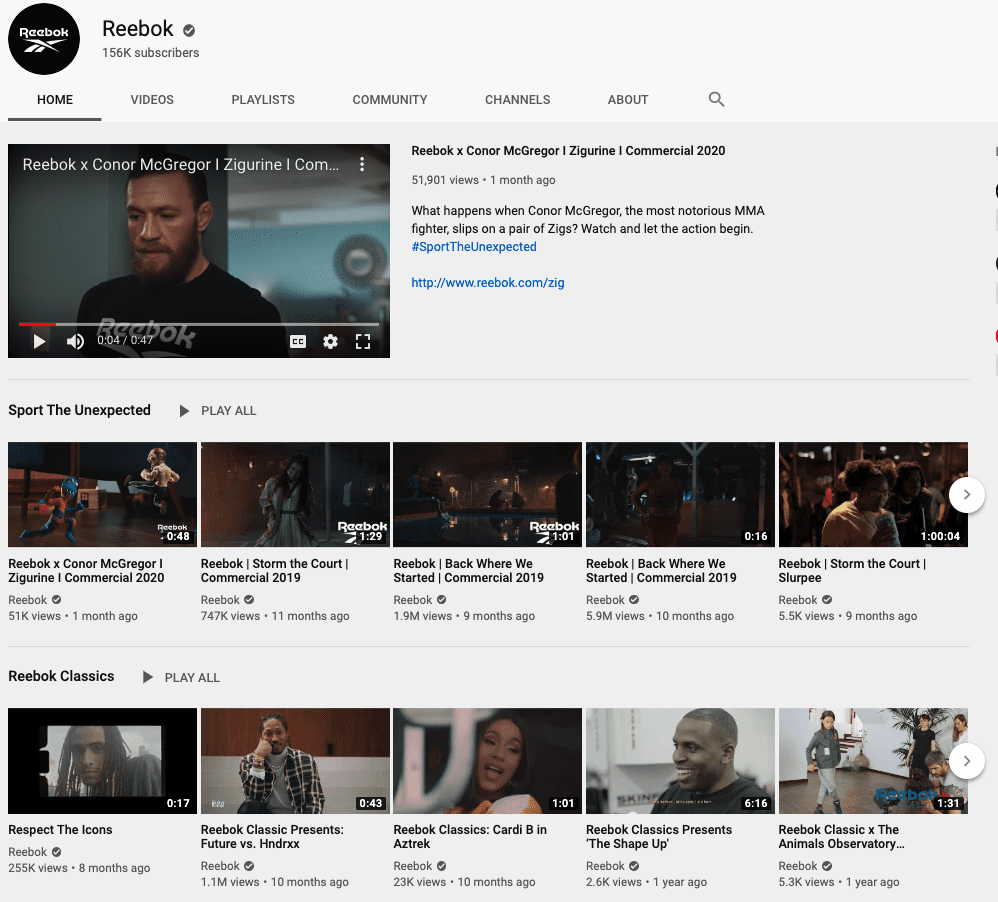Seek along the featured video progress bar
Screen dimensions: 998x902
coord(199,325)
